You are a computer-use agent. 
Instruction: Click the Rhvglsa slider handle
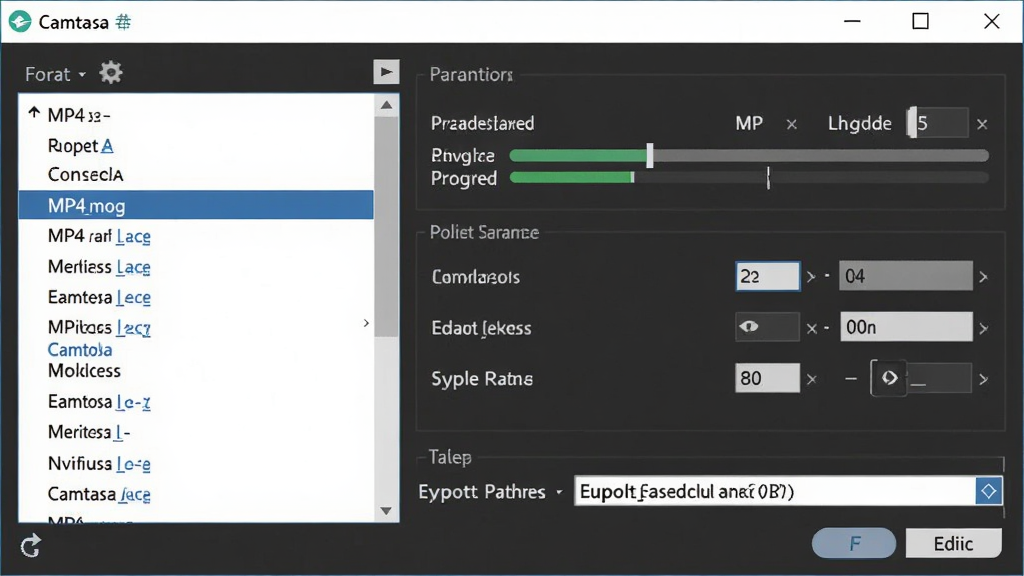(650, 155)
